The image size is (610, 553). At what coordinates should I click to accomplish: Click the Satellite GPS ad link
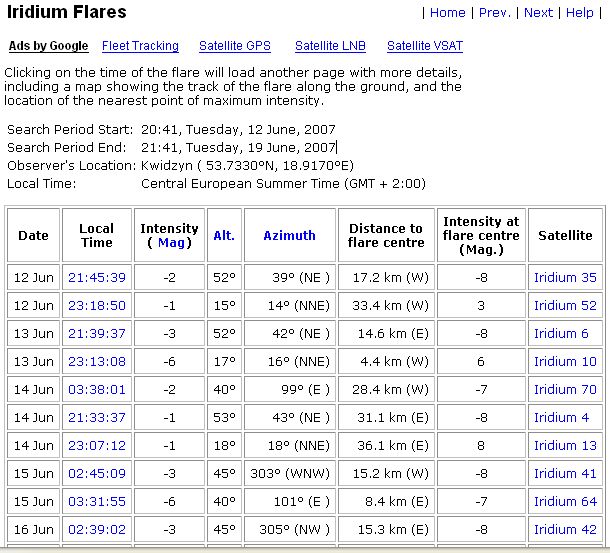point(234,46)
